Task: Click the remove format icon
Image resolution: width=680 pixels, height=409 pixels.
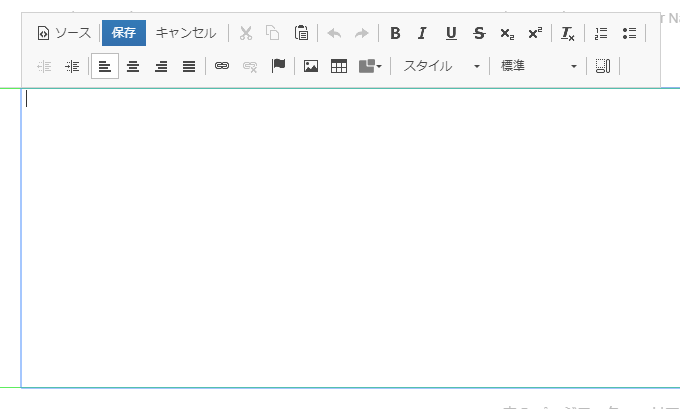Action: coord(568,33)
